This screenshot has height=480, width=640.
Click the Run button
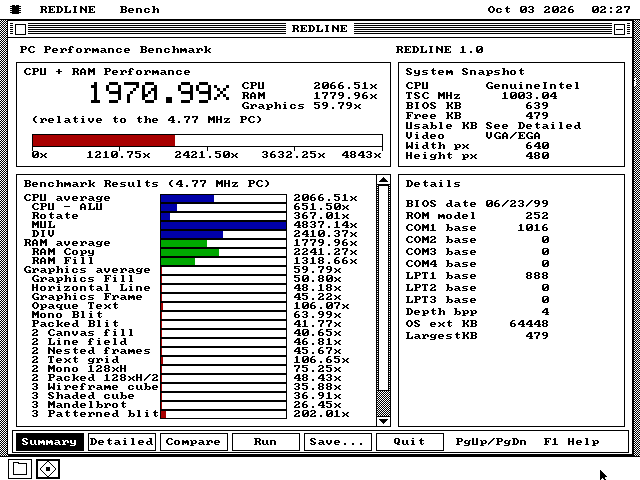(265, 442)
